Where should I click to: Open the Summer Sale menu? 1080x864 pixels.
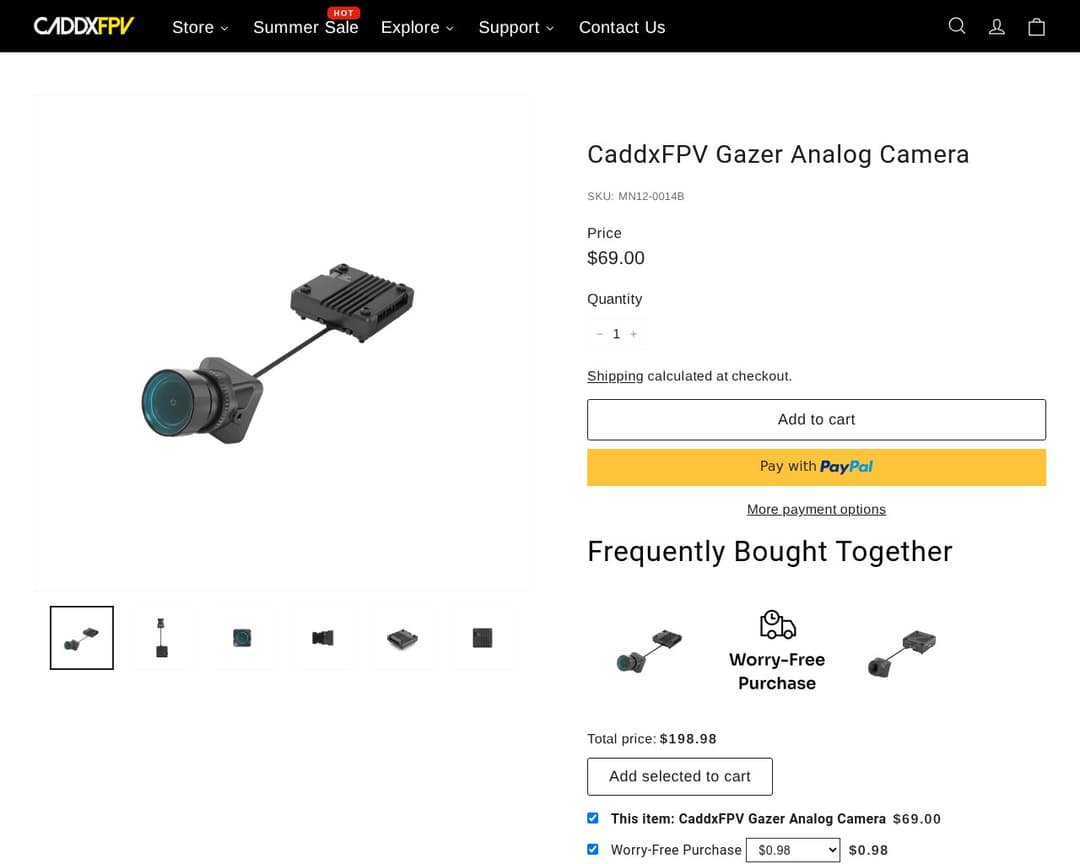[305, 27]
